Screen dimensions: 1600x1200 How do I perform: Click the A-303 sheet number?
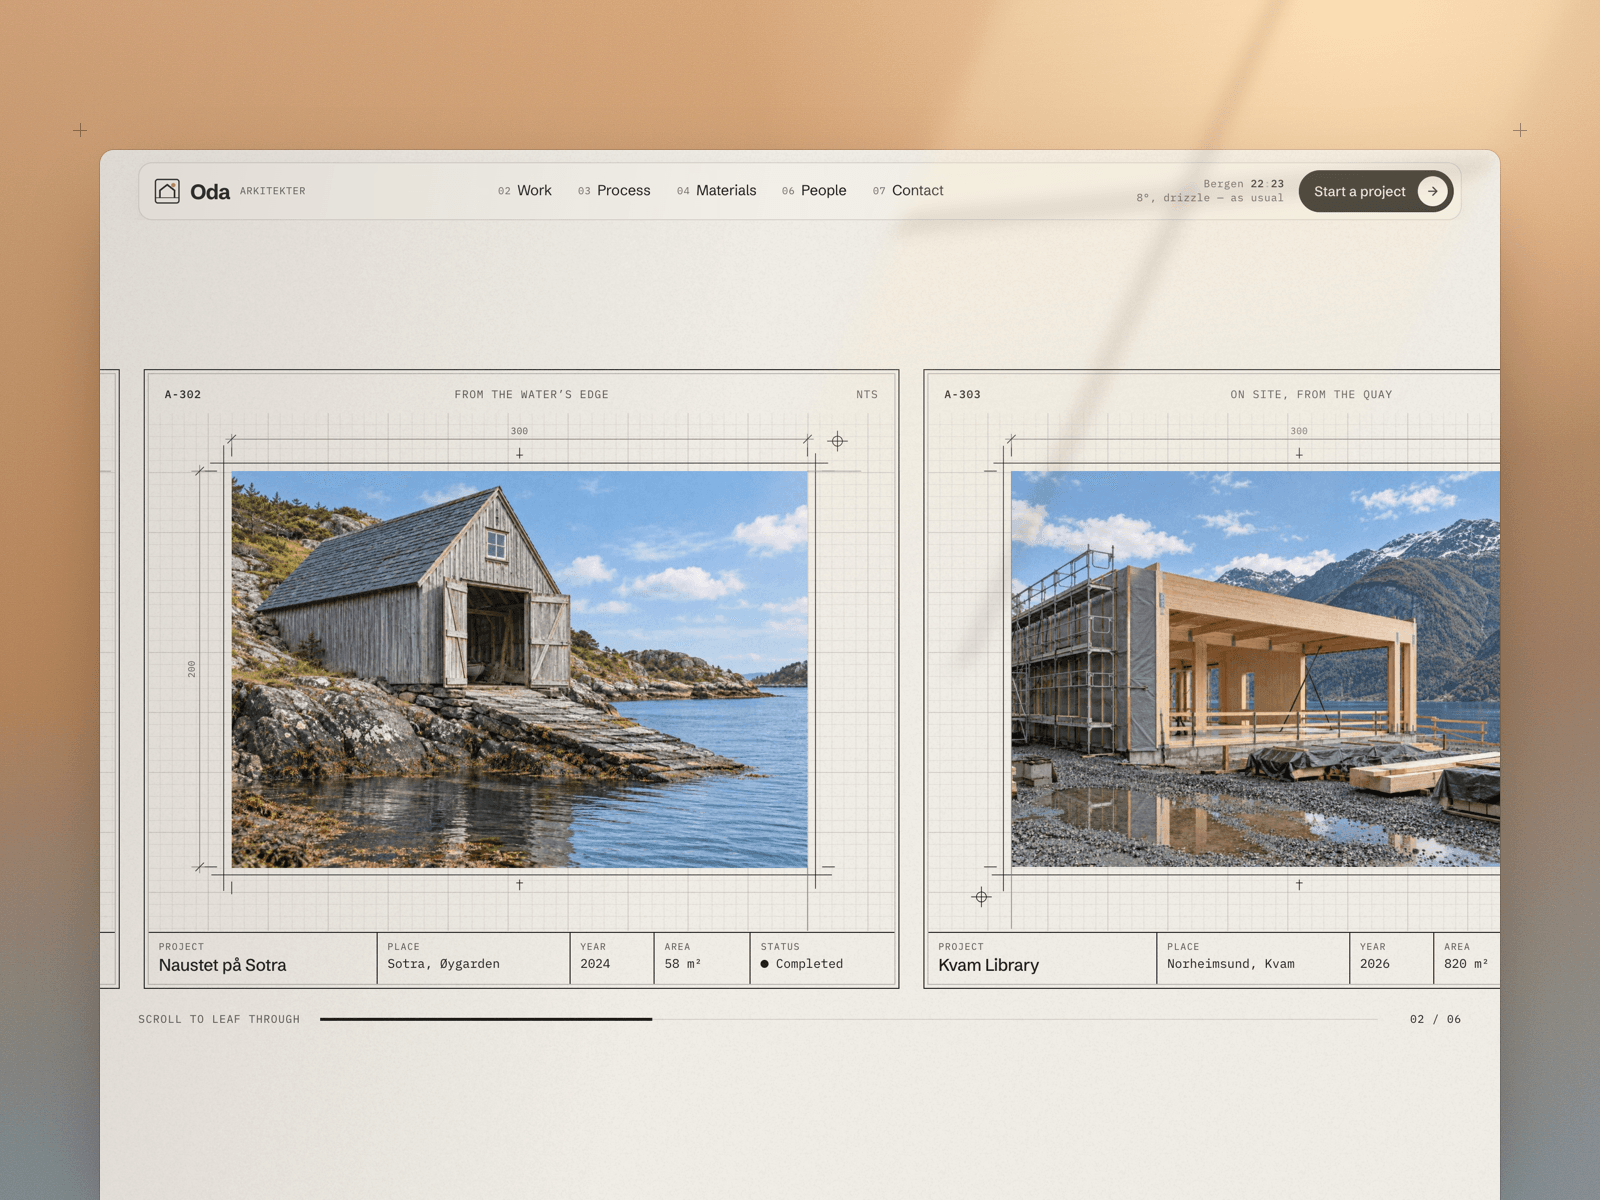pos(962,395)
